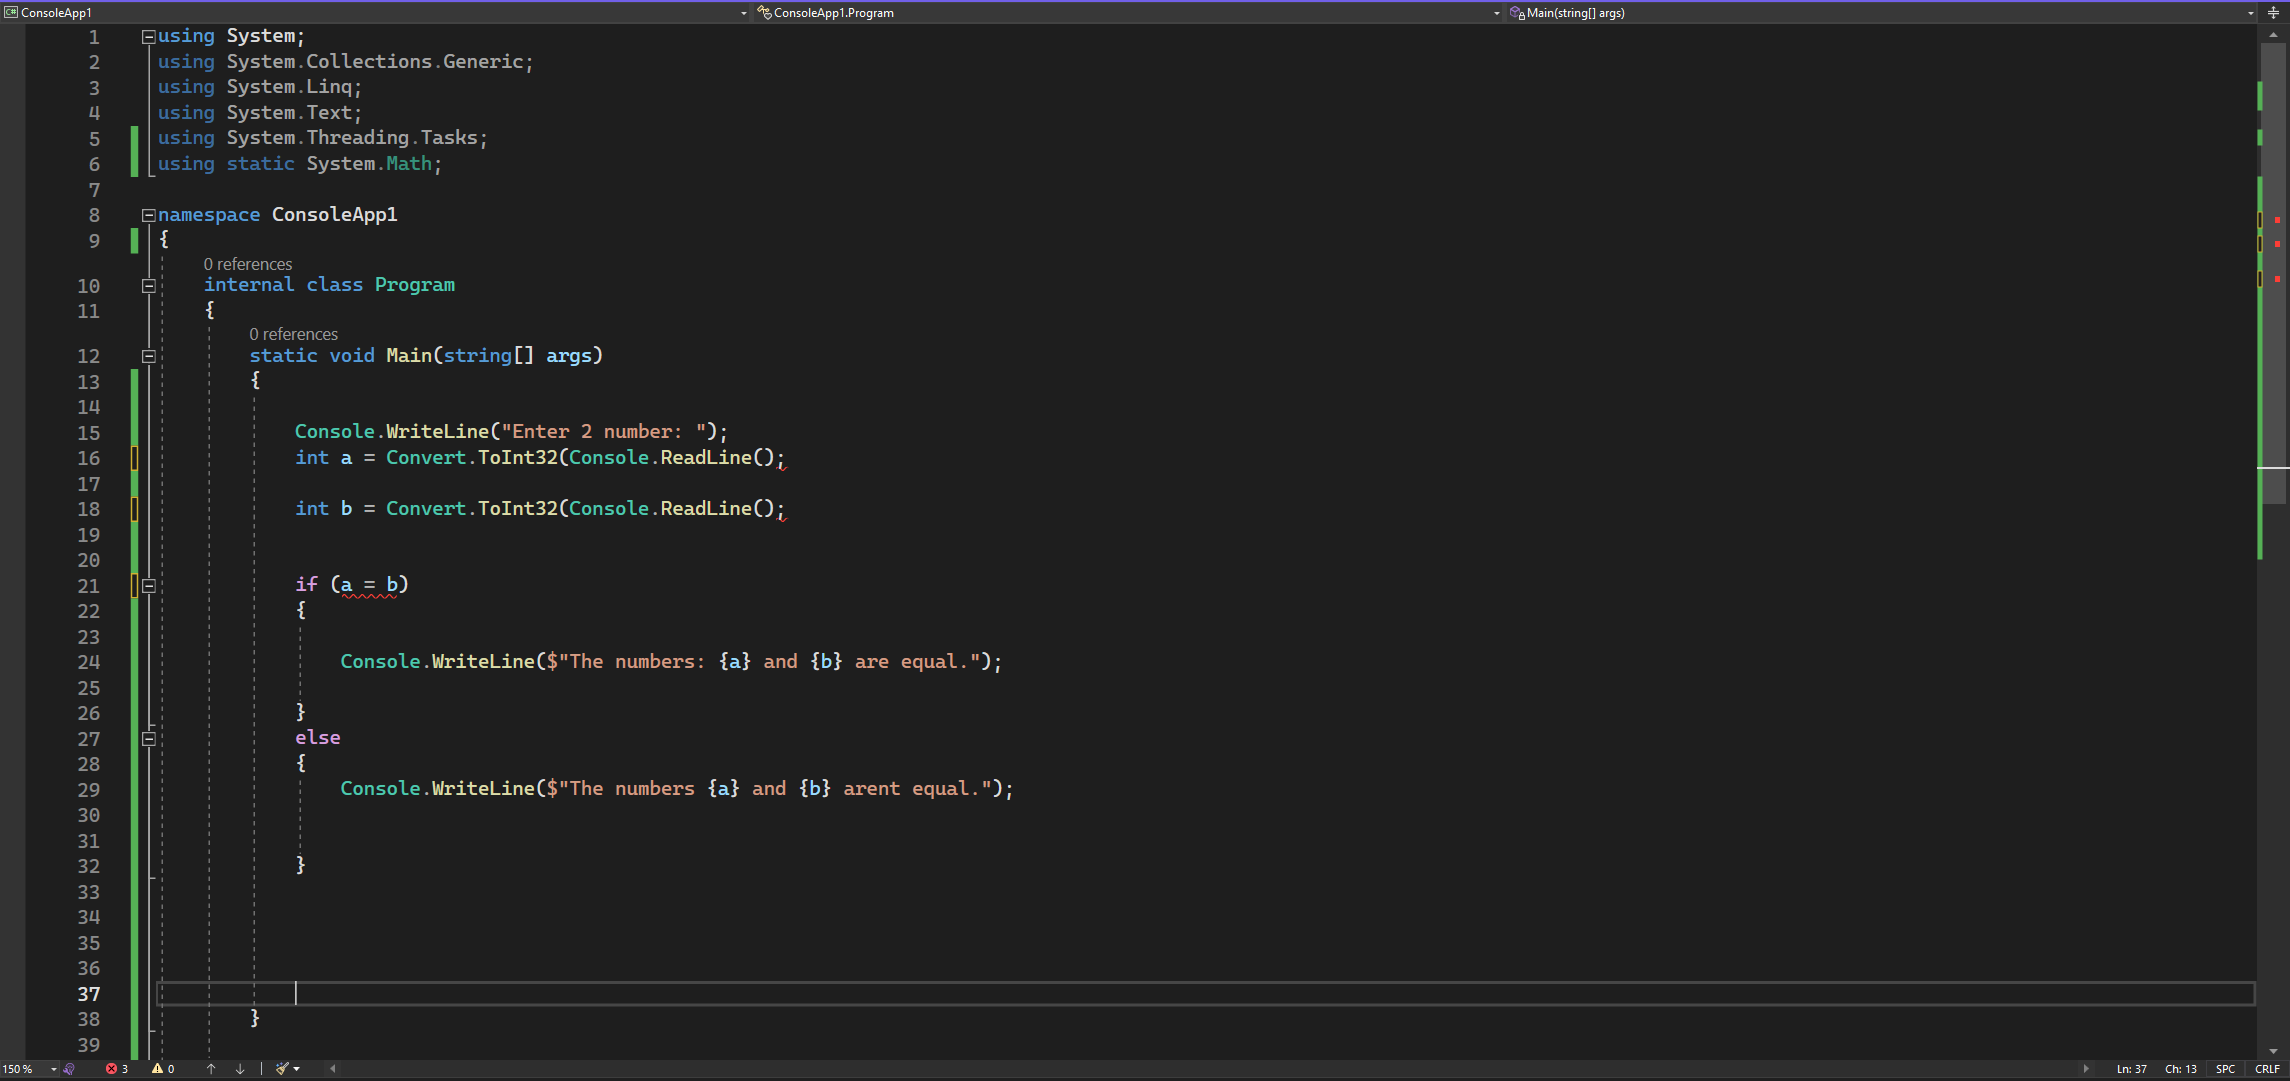Collapse the using directives block
2290x1081 pixels.
(x=149, y=37)
